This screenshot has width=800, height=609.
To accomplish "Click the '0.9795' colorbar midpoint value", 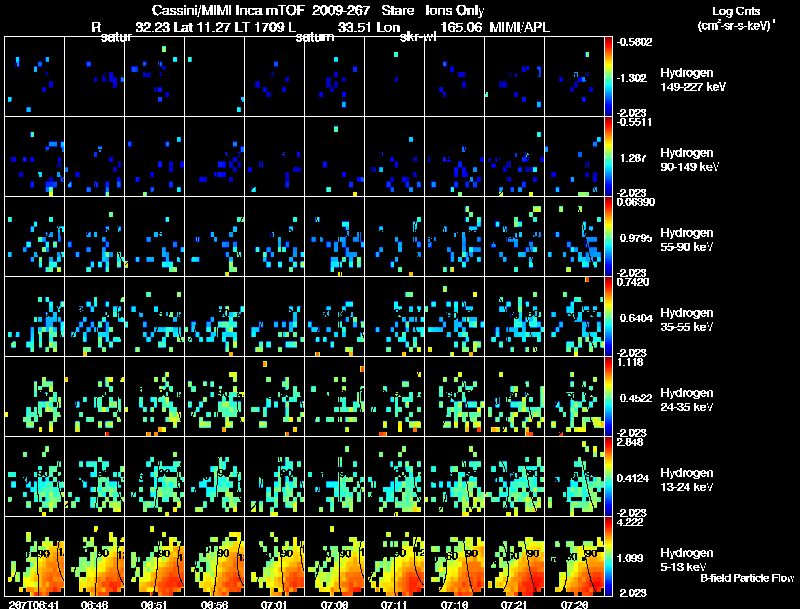I will click(x=636, y=238).
